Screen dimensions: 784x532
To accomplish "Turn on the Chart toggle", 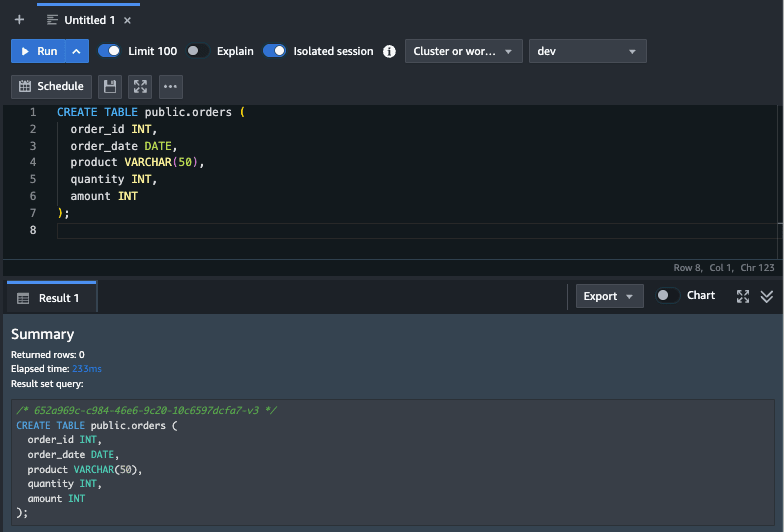I will pyautogui.click(x=668, y=296).
